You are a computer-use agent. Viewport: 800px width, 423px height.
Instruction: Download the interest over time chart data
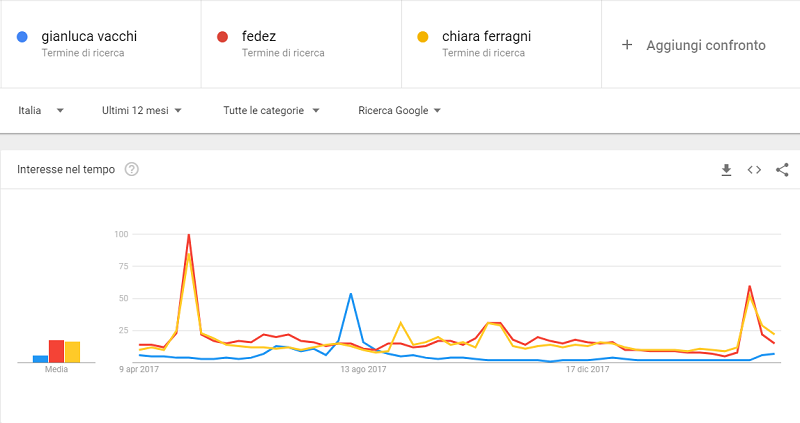(x=726, y=170)
